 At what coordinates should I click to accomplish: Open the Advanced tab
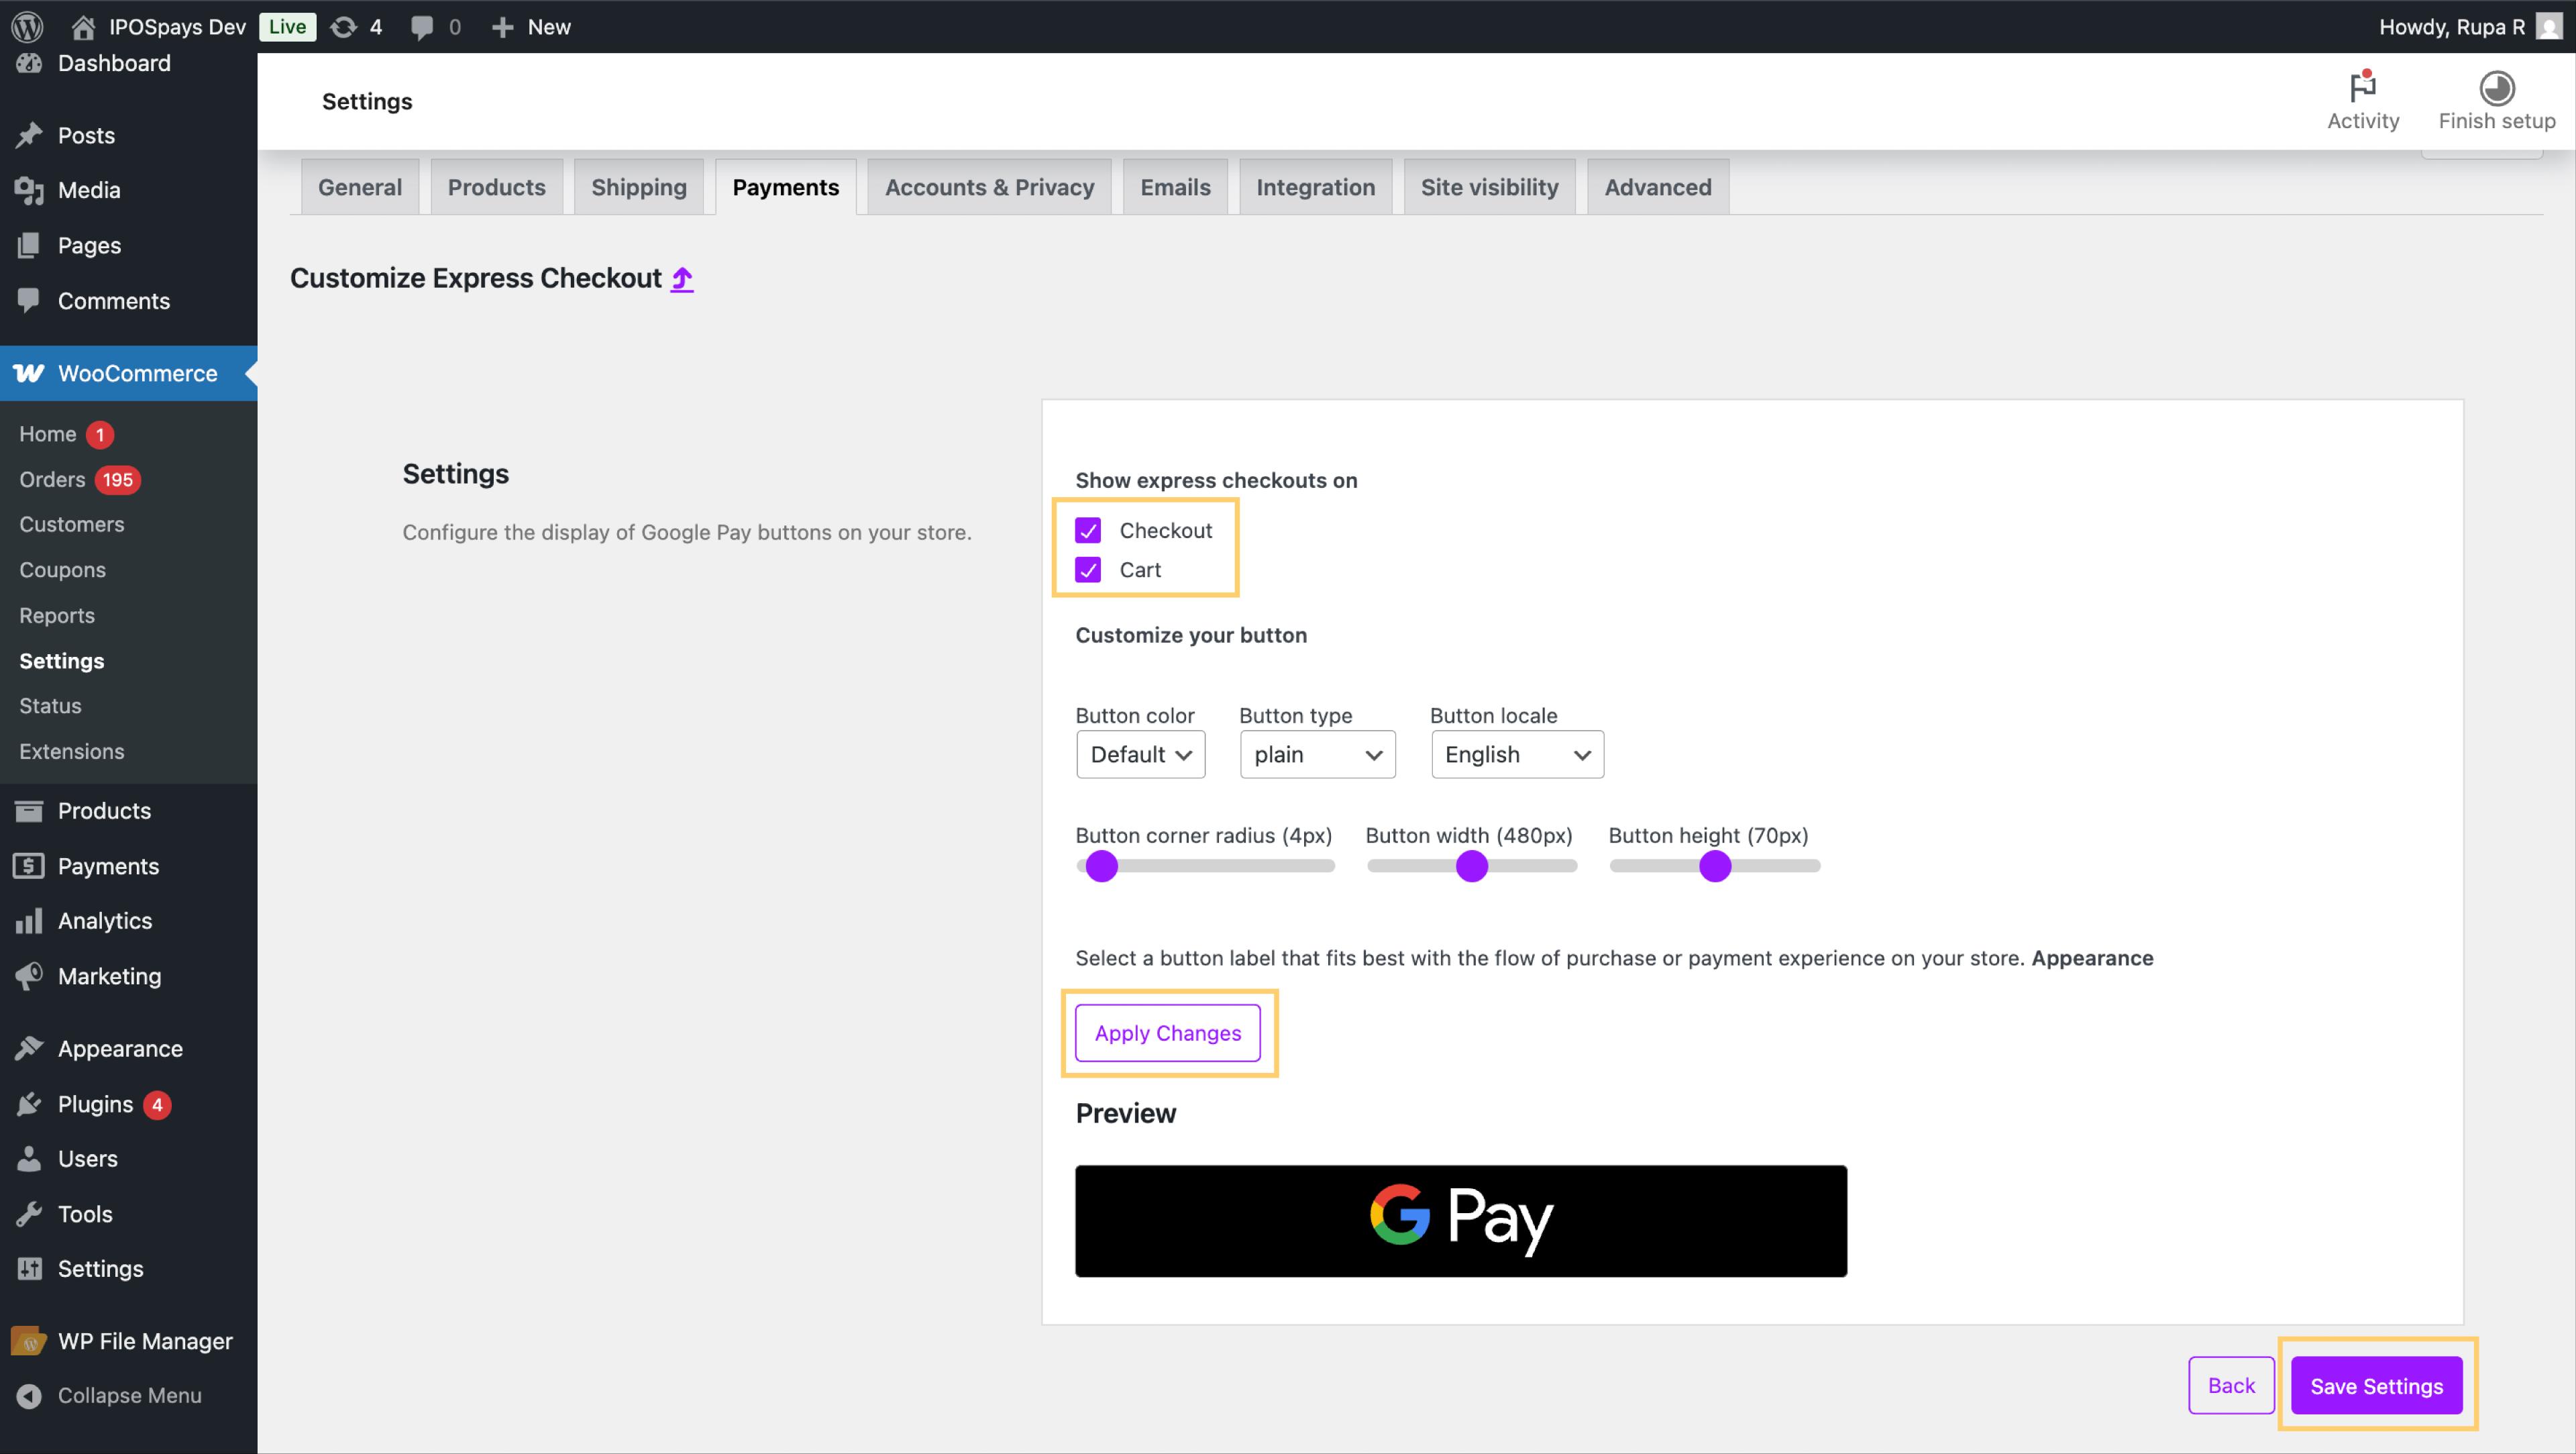pyautogui.click(x=1658, y=187)
